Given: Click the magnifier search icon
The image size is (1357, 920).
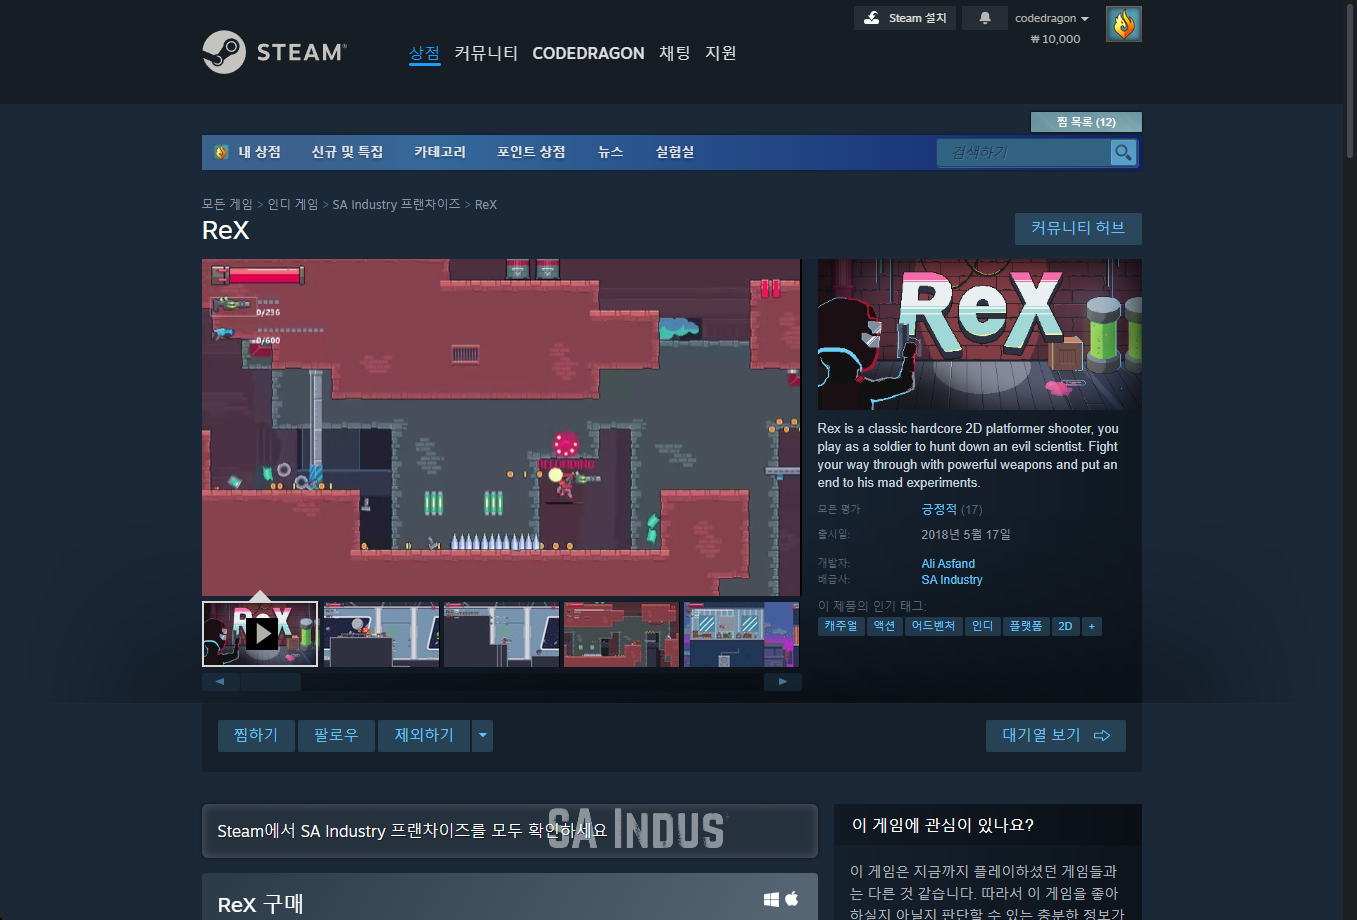Looking at the screenshot, I should click(x=1124, y=152).
